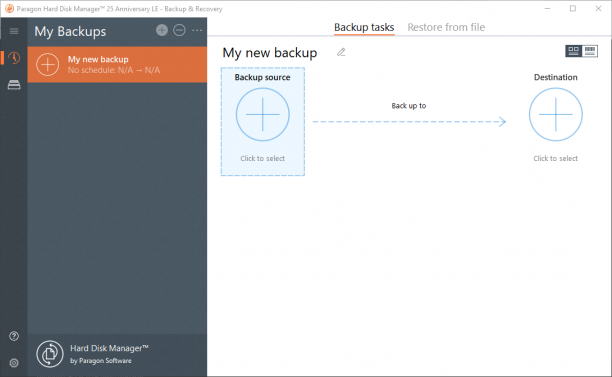This screenshot has height=377, width=612.
Task: Click the plus circle on My new backup item
Action: coord(48,64)
